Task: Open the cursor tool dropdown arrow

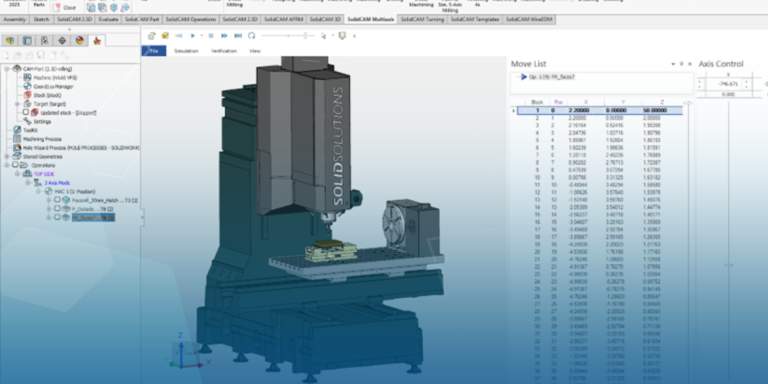Action: (333, 36)
